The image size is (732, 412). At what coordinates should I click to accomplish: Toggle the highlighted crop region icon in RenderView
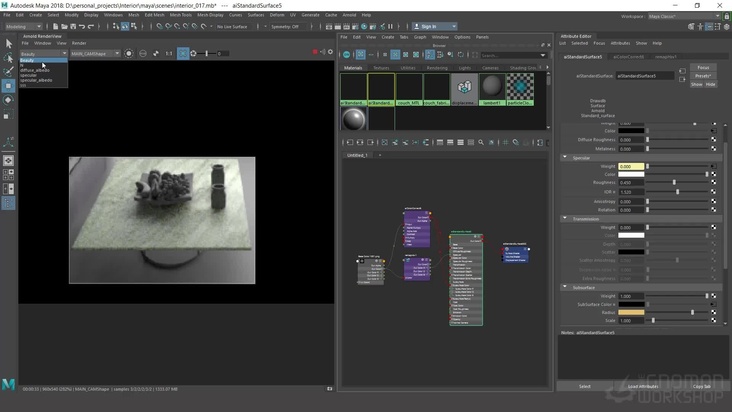(x=183, y=54)
